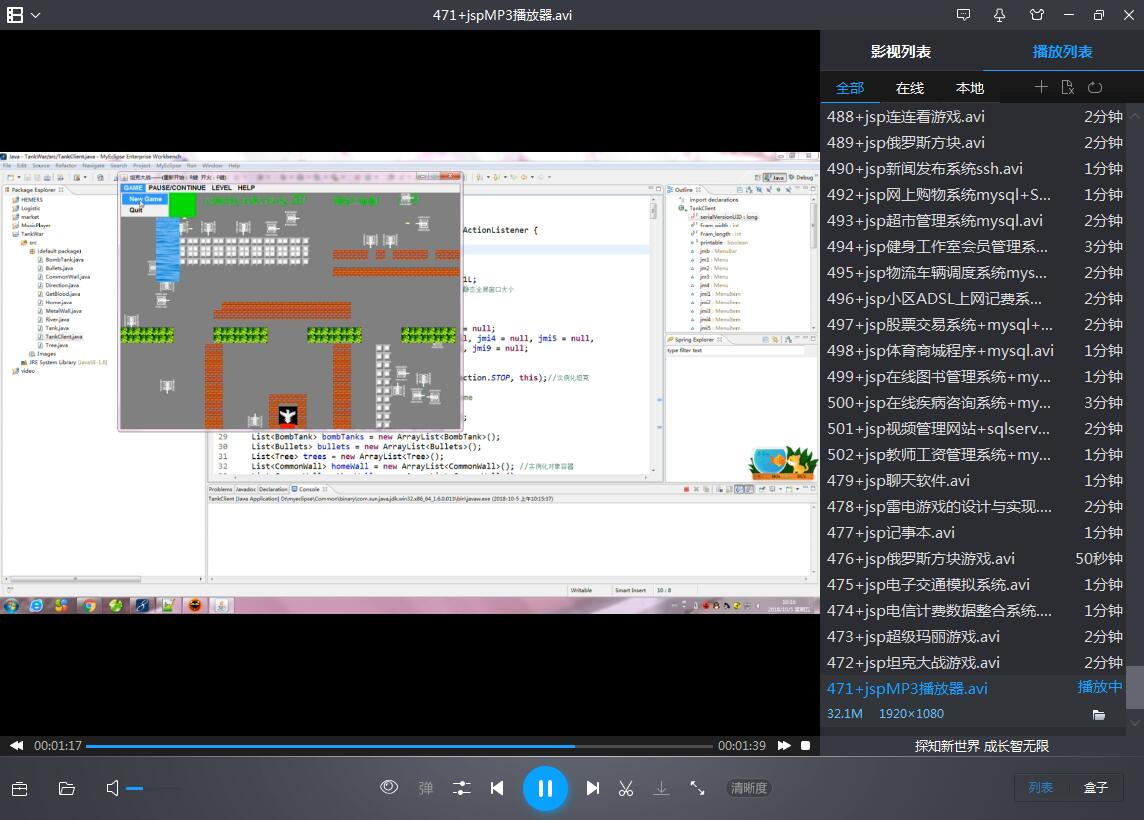Play 489+jsp俄罗斯方块.avi from playlist
This screenshot has width=1144, height=820.
[974, 143]
